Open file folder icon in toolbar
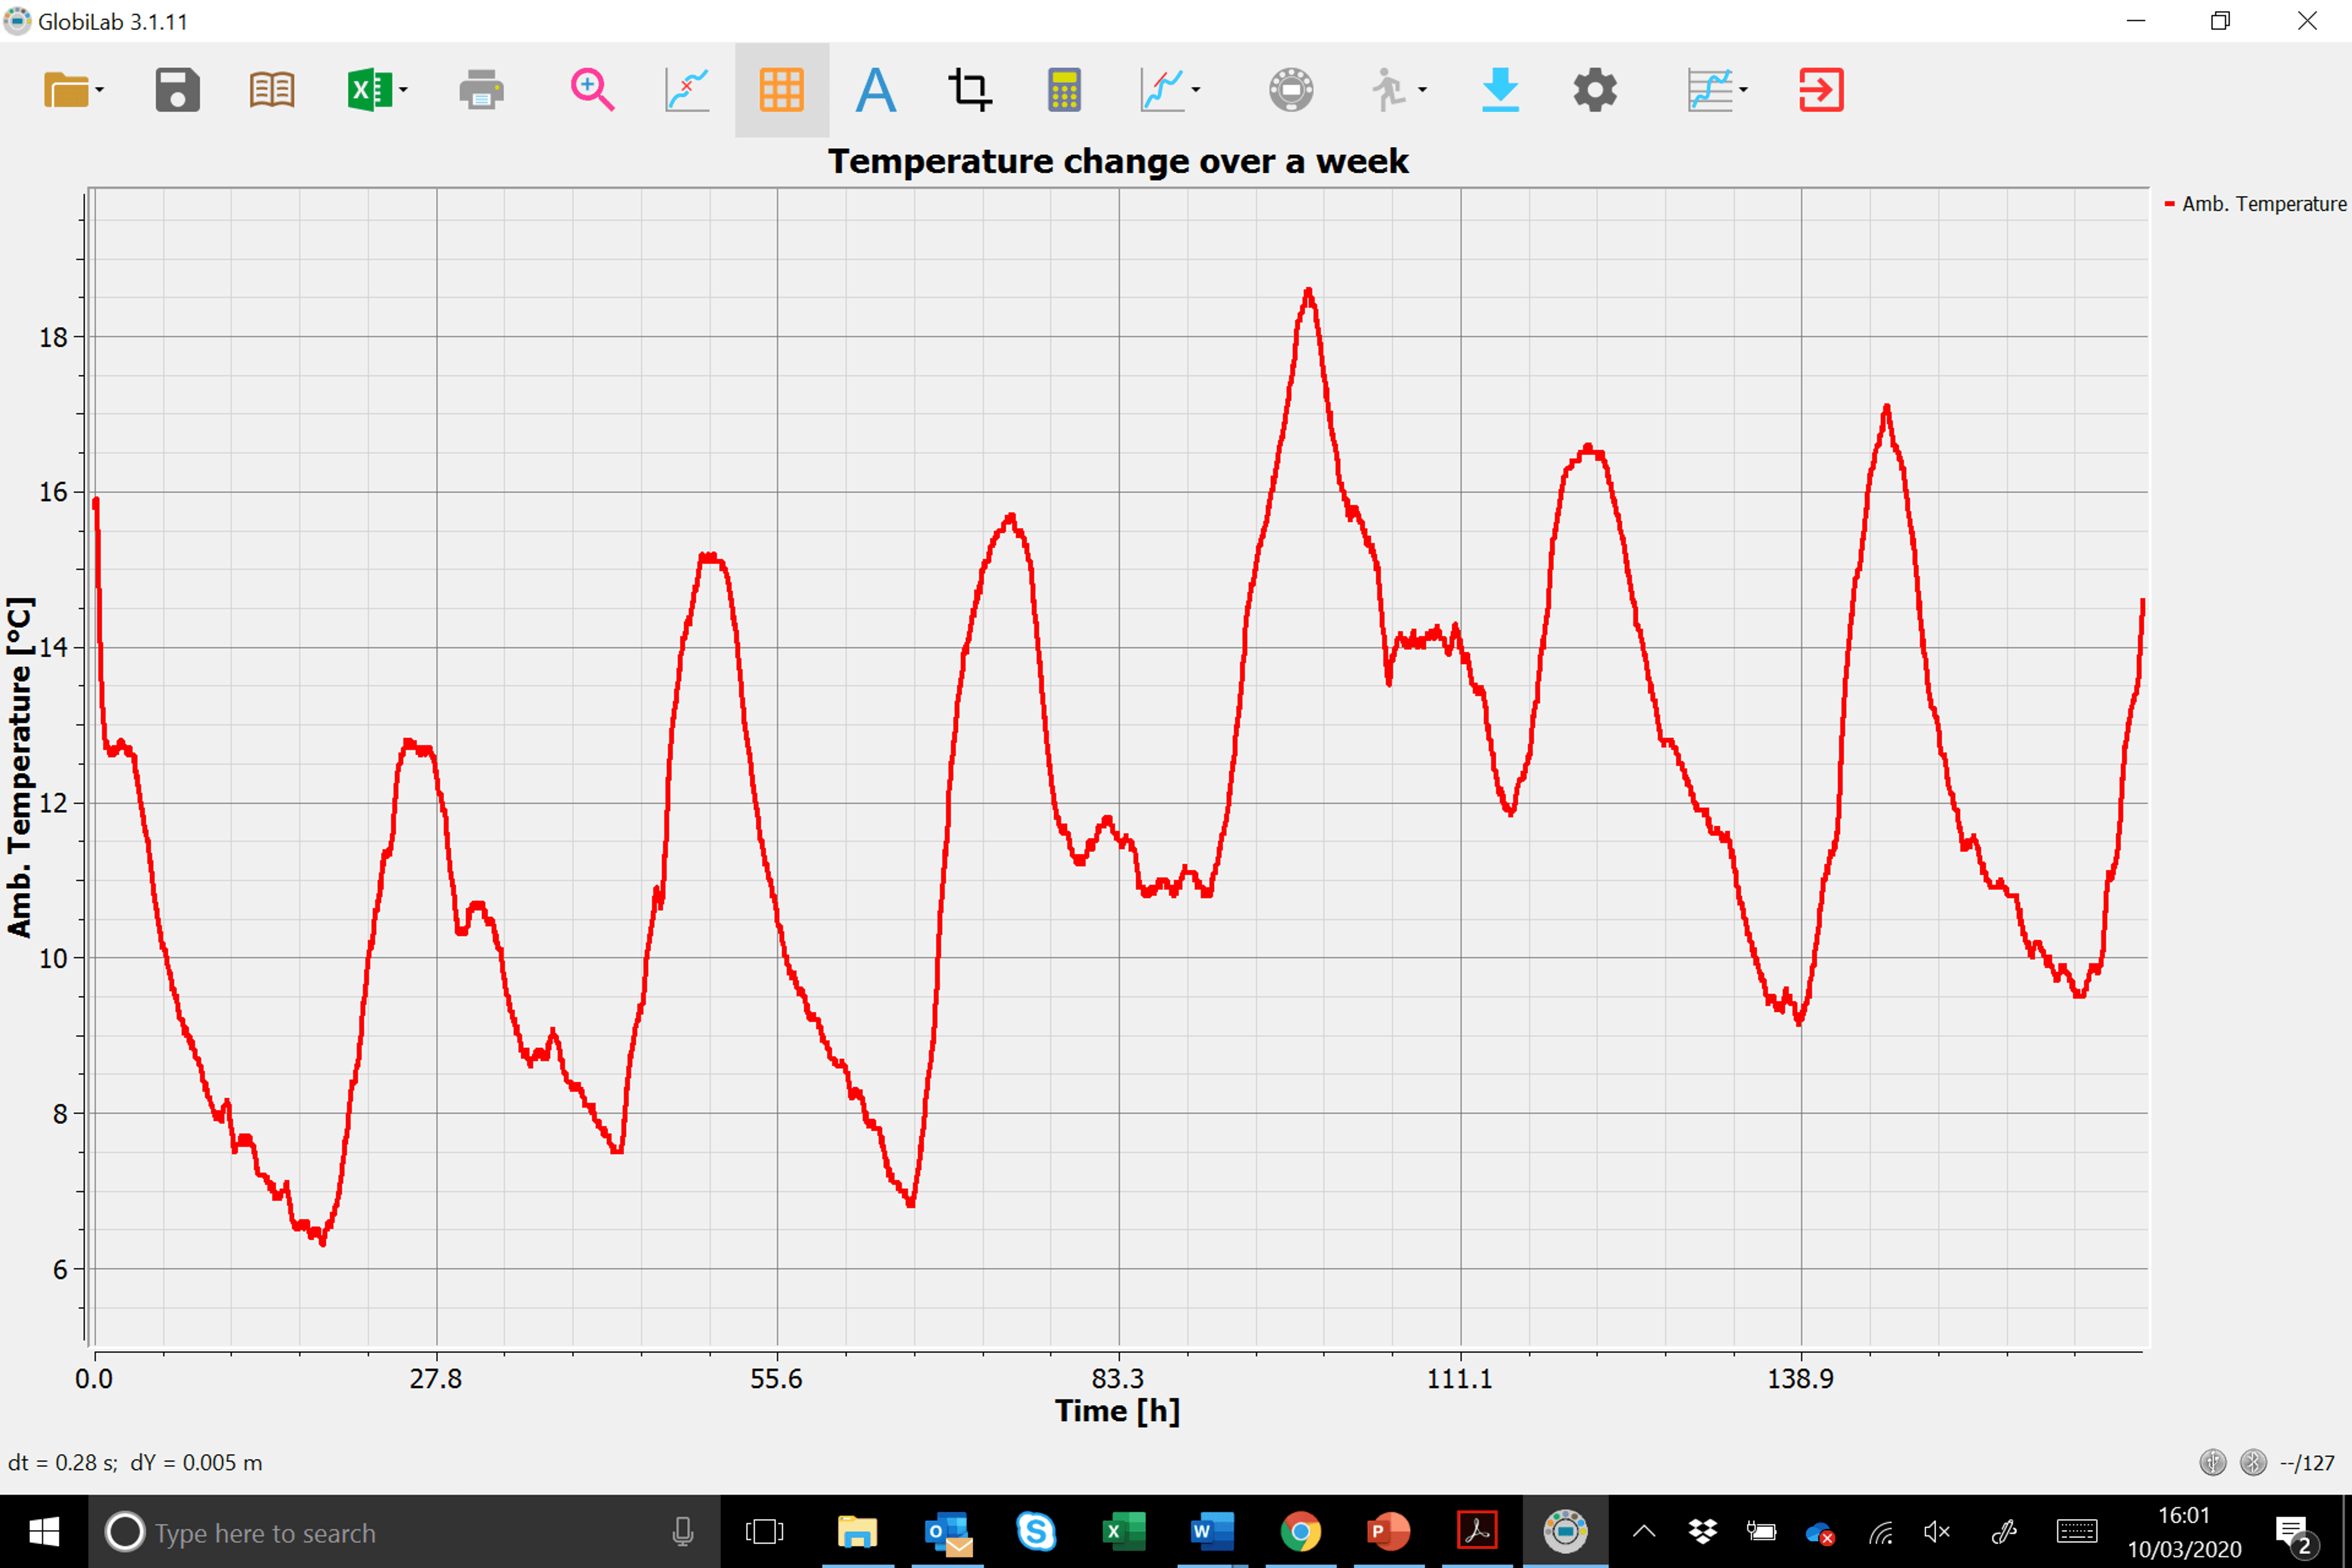2352x1568 pixels. pos(66,90)
